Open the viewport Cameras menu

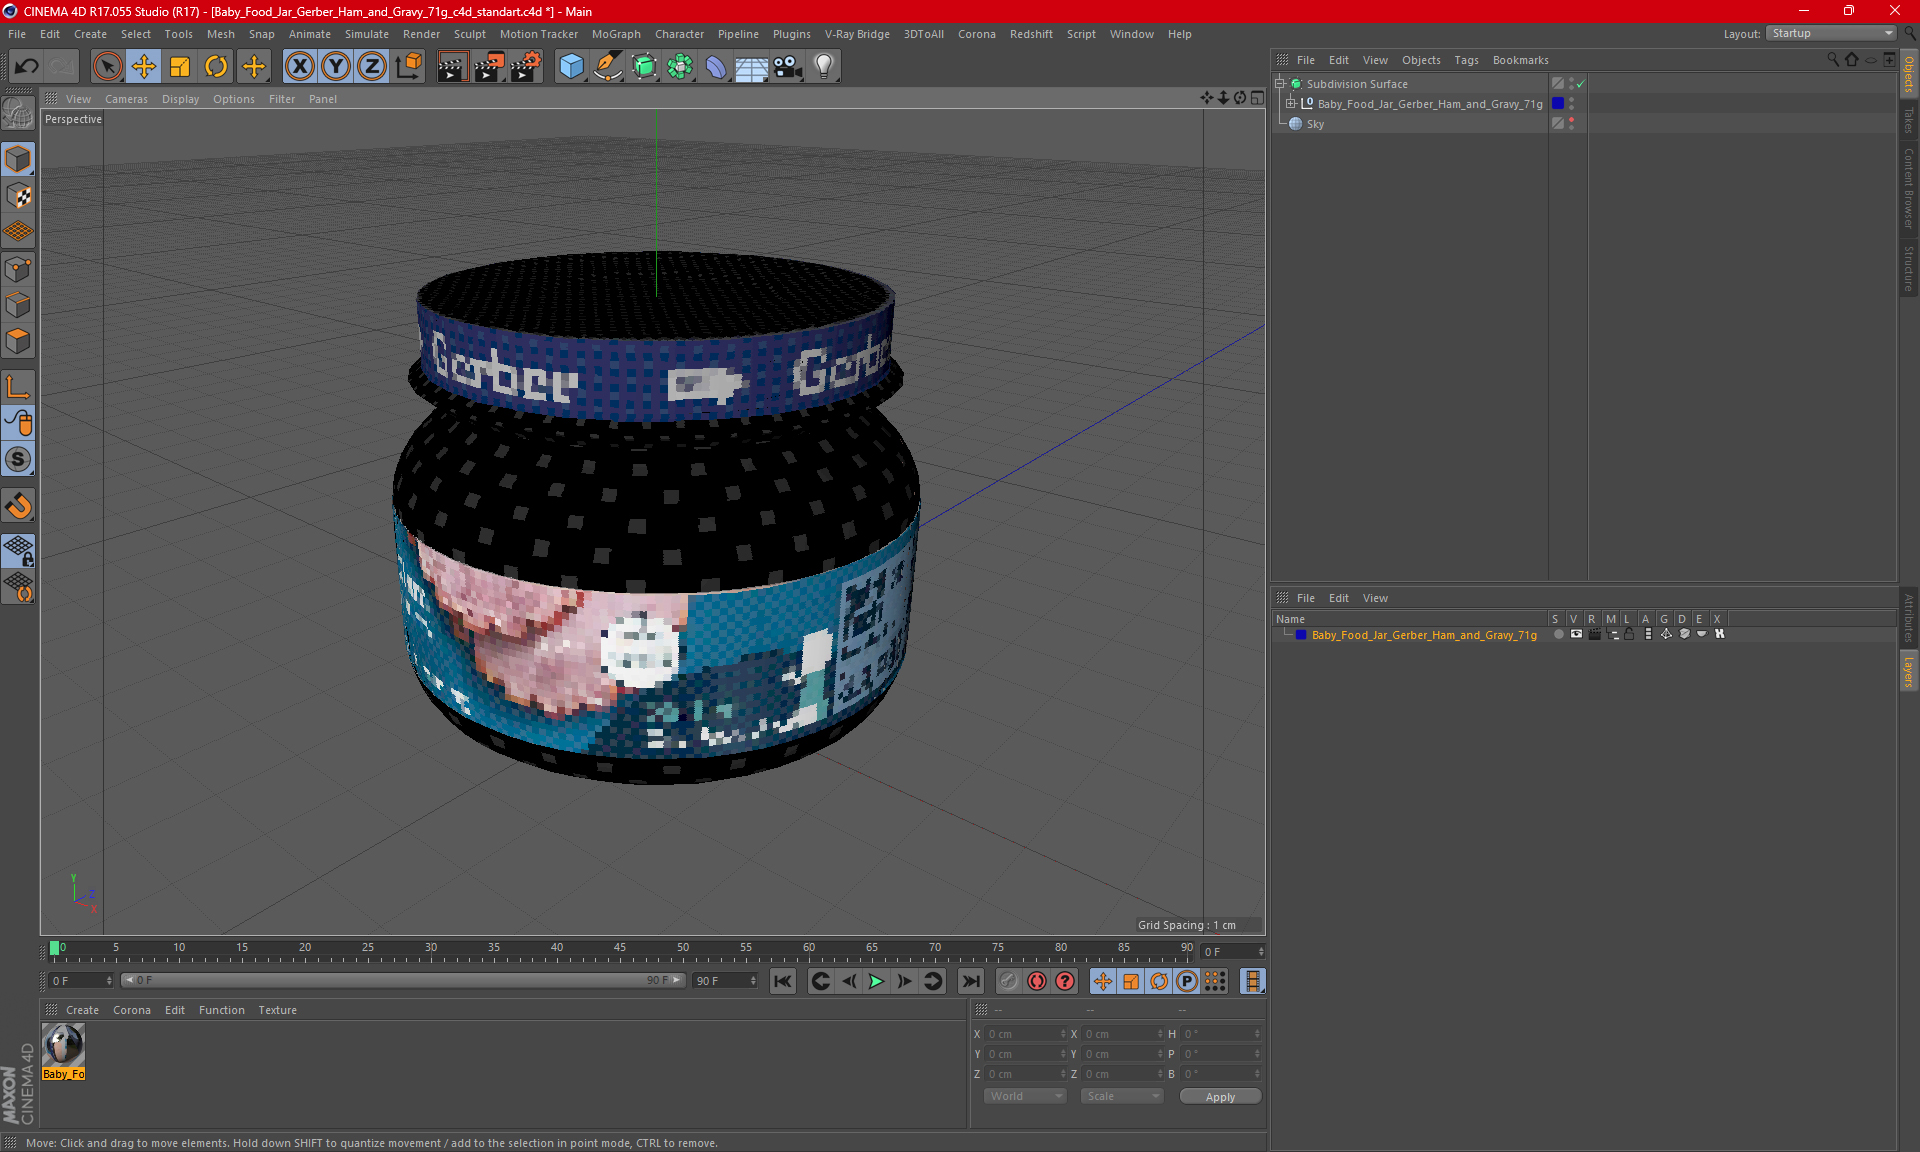pyautogui.click(x=126, y=99)
